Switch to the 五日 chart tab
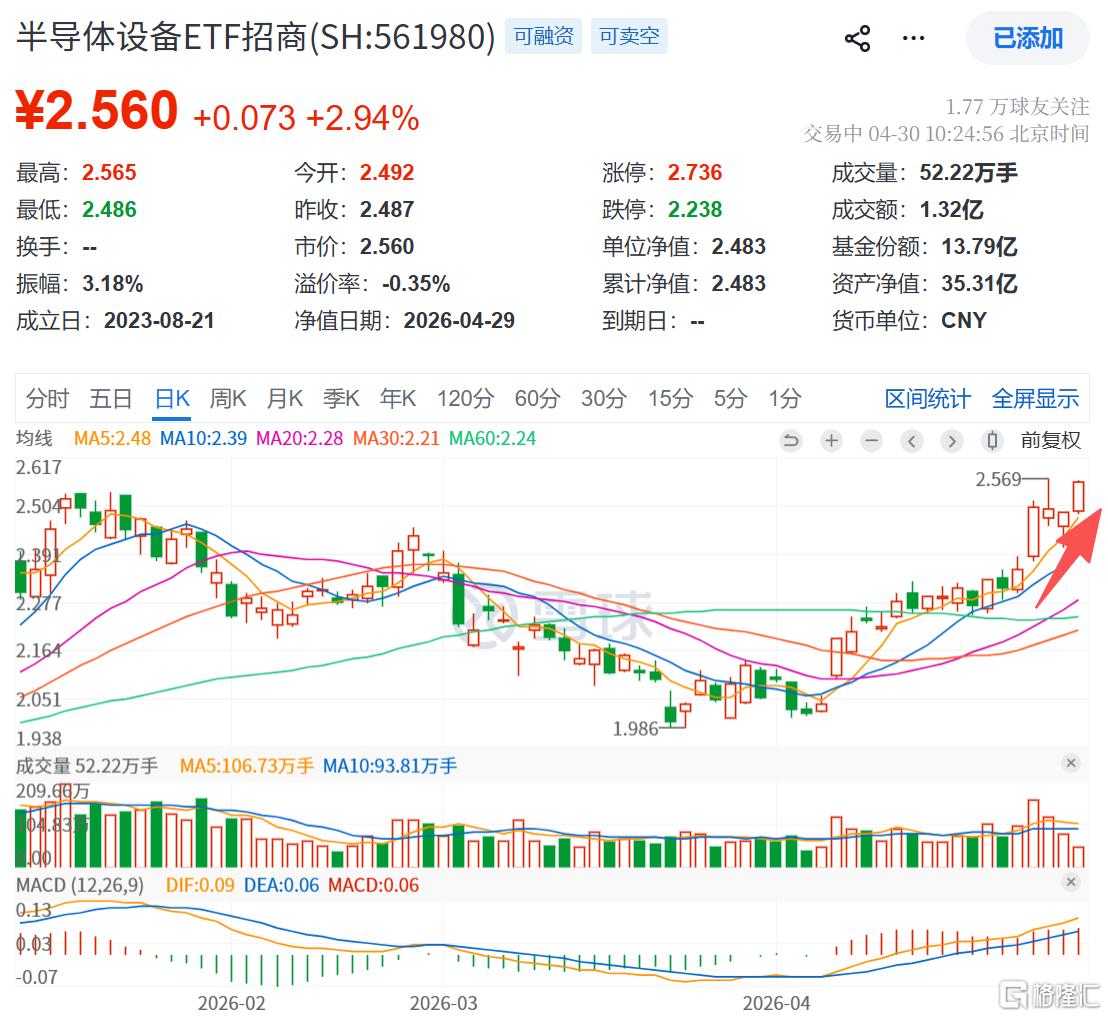The image size is (1108, 1018). pos(111,398)
